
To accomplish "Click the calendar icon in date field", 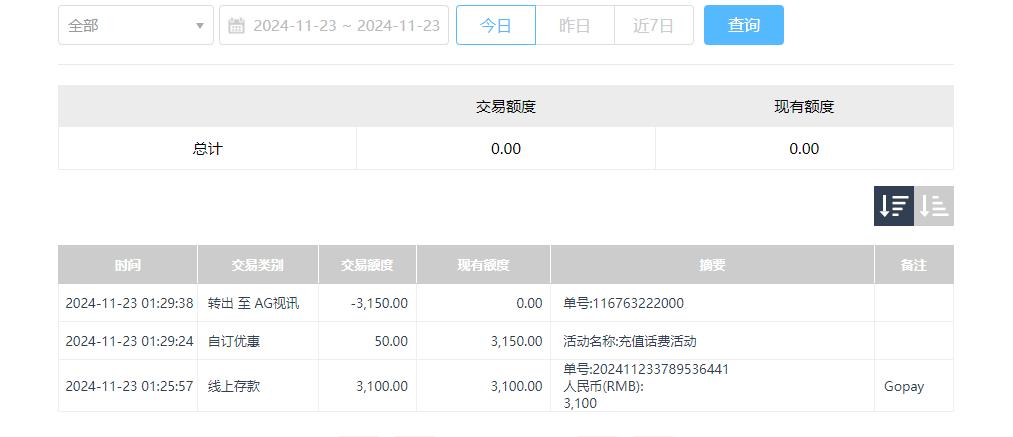I will (x=237, y=26).
